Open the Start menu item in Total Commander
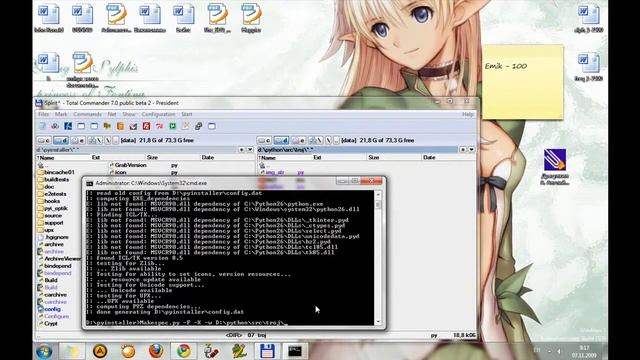The image size is (640, 360). pos(187,114)
